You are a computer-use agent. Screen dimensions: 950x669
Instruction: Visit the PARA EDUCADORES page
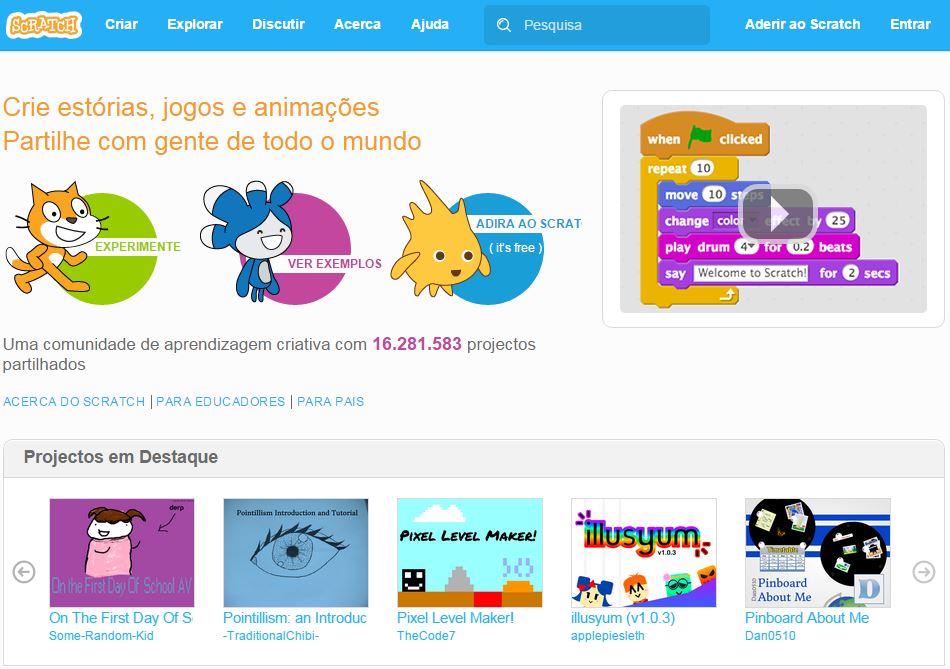coord(220,400)
